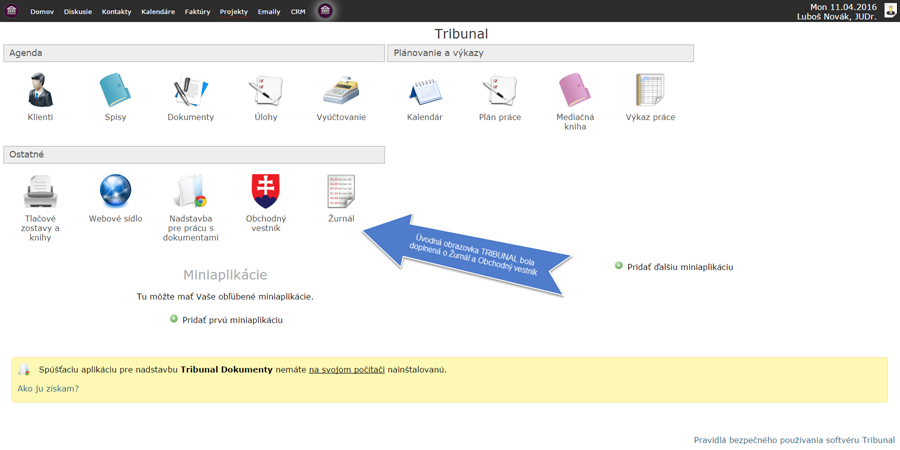Image resolution: width=900 pixels, height=450 pixels.
Task: Select Projekty in top menu
Action: pos(234,11)
